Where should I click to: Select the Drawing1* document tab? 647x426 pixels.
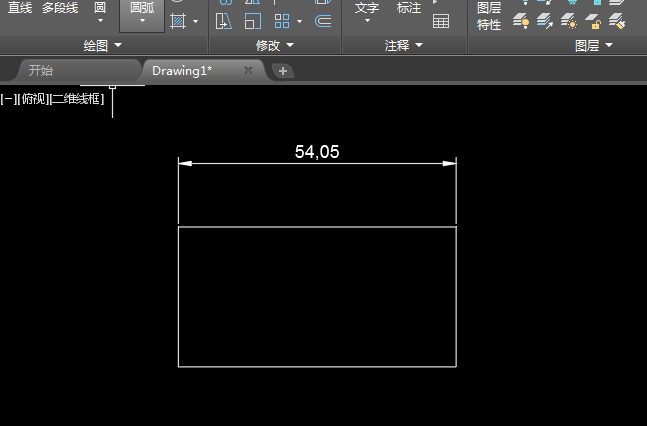[x=203, y=71]
